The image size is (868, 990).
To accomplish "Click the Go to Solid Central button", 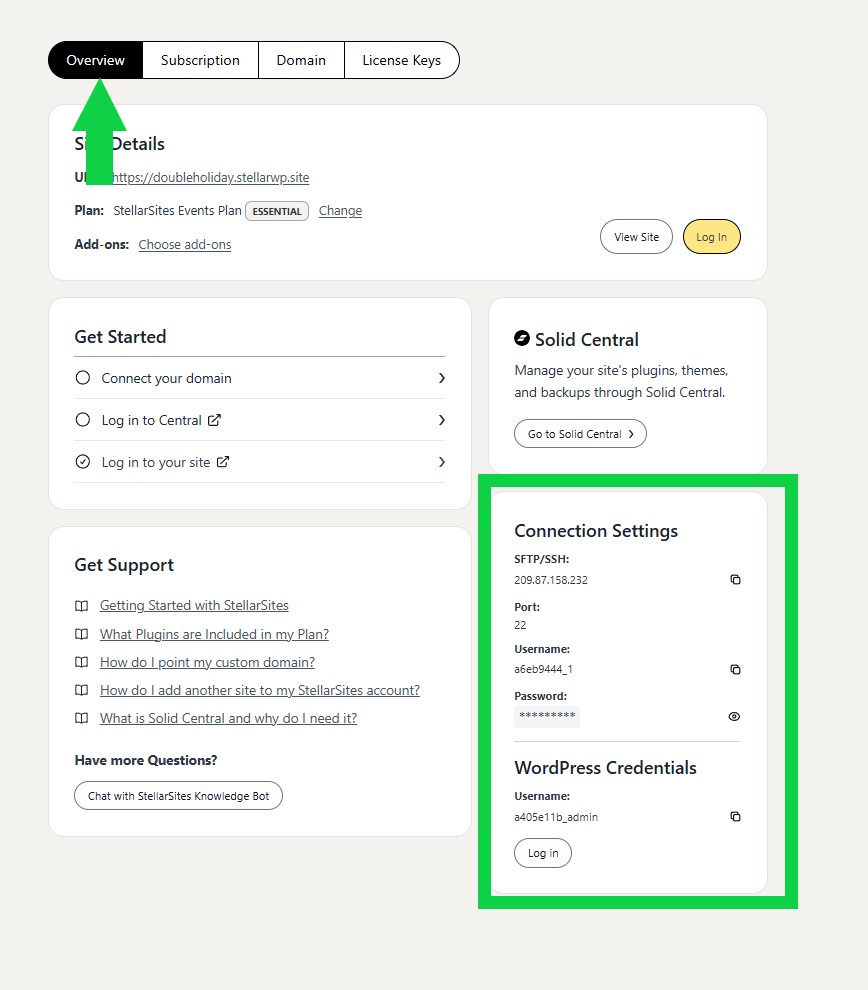I will click(580, 434).
